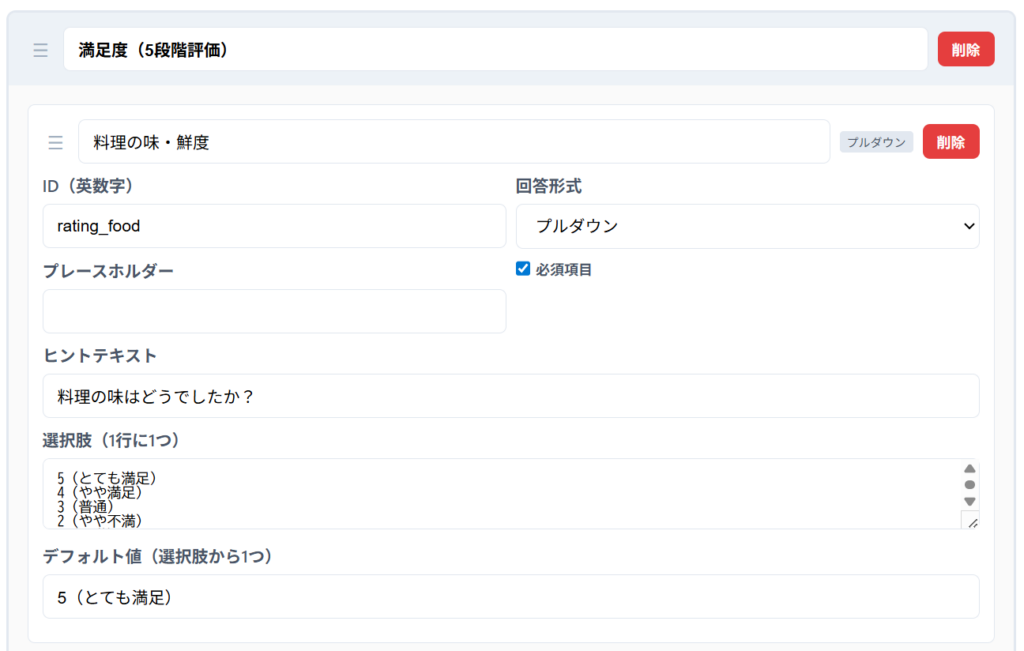Image resolution: width=1024 pixels, height=651 pixels.
Task: Click the ヒントテキスト input field
Action: [x=510, y=396]
